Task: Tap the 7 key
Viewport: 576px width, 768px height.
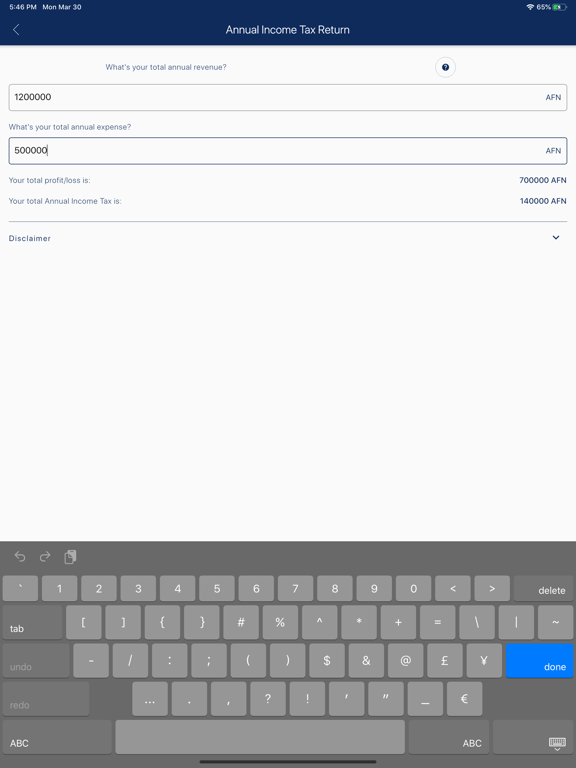Action: pyautogui.click(x=295, y=588)
